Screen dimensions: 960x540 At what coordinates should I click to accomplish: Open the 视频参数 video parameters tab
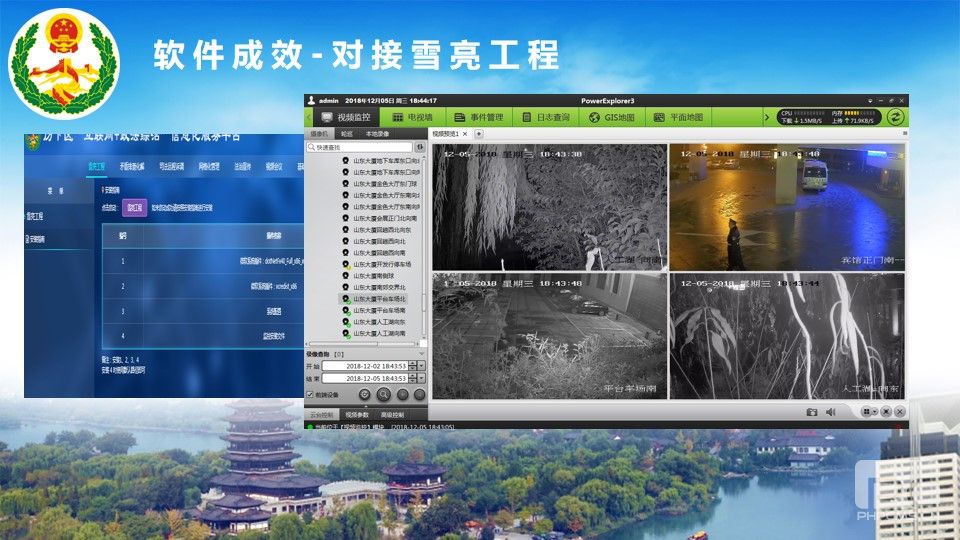coord(357,415)
